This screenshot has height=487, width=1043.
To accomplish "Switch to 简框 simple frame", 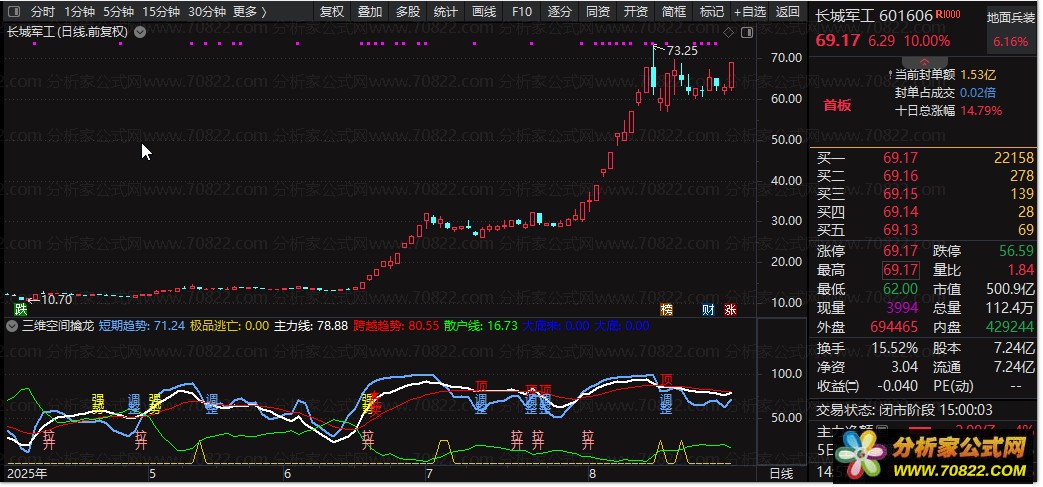I will tap(674, 11).
